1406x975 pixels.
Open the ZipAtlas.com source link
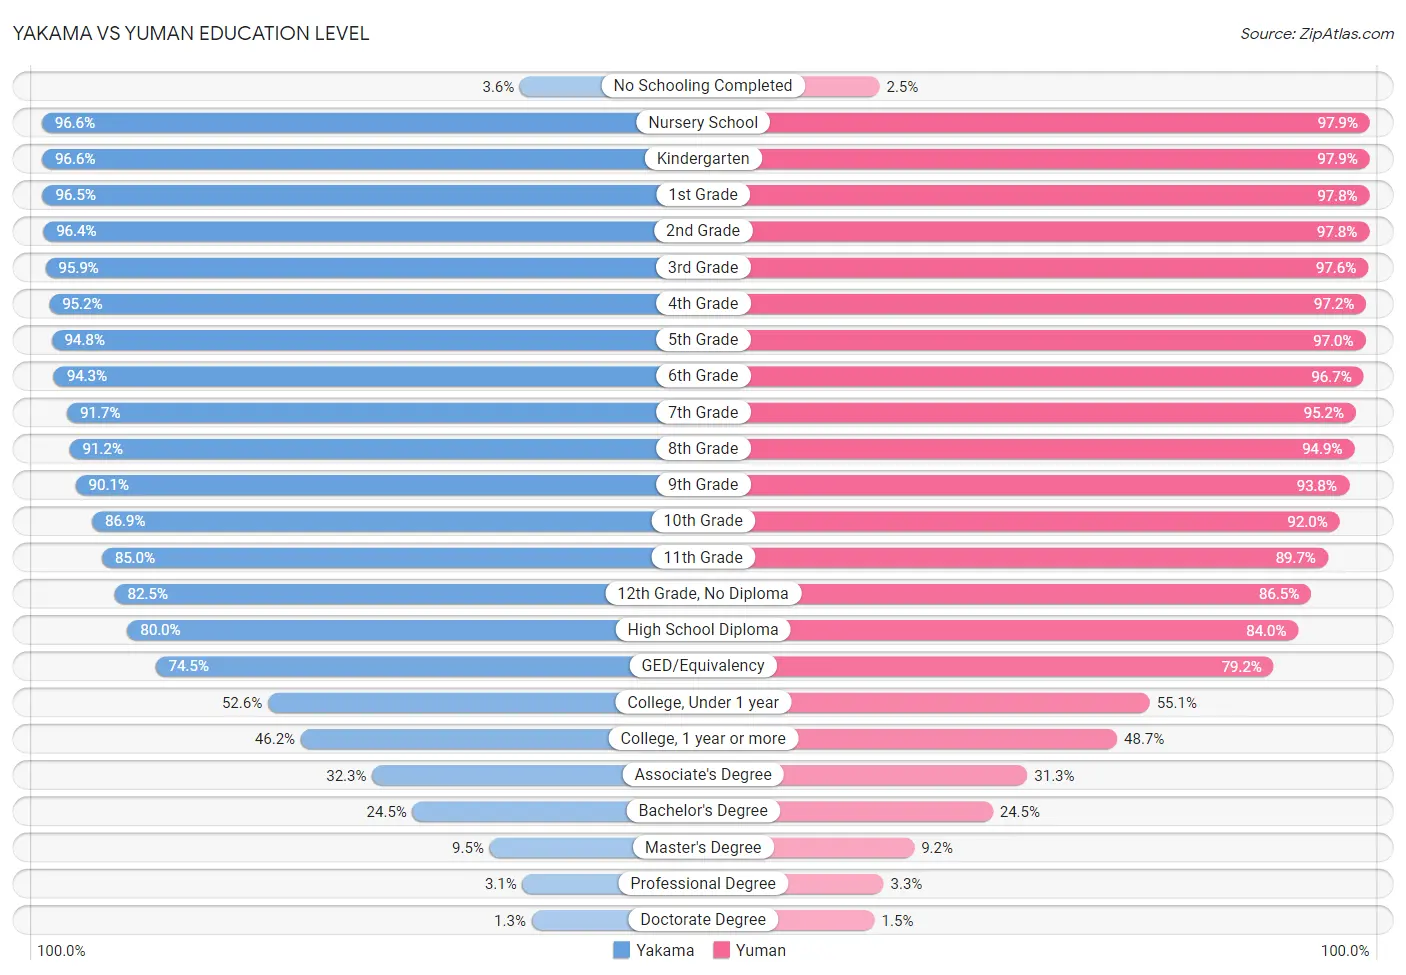1317,34
